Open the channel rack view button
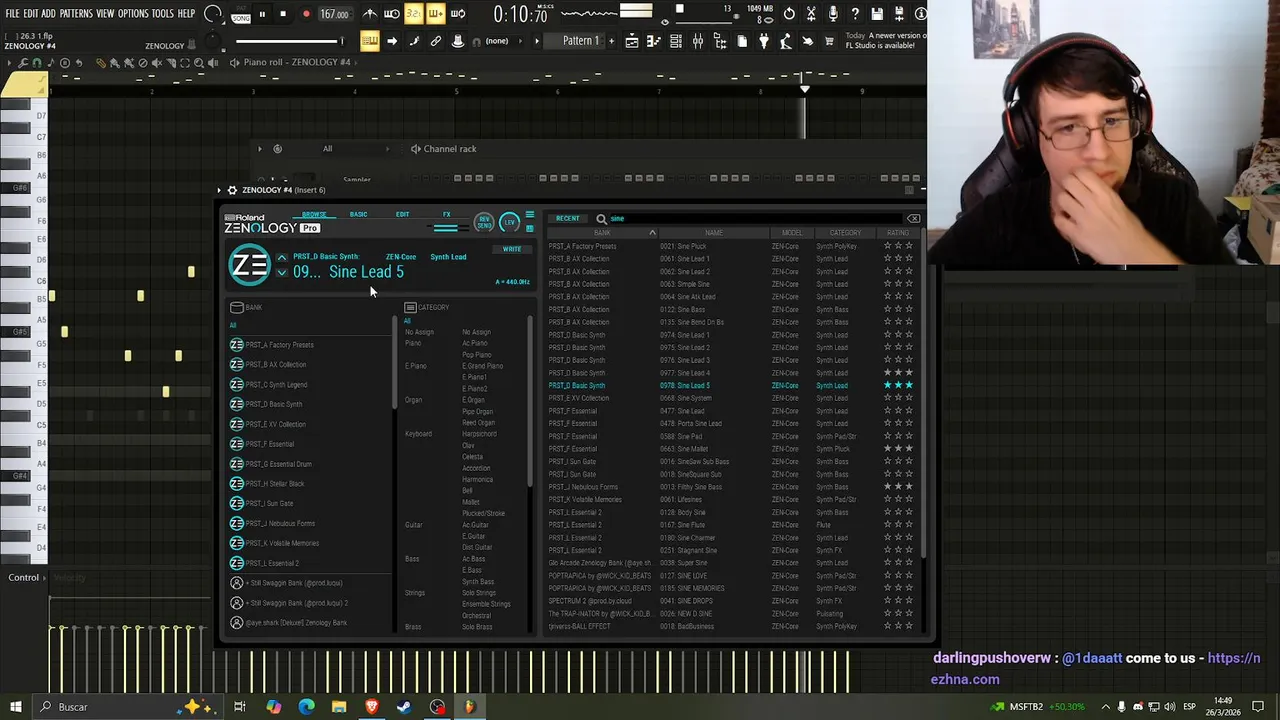 click(676, 41)
